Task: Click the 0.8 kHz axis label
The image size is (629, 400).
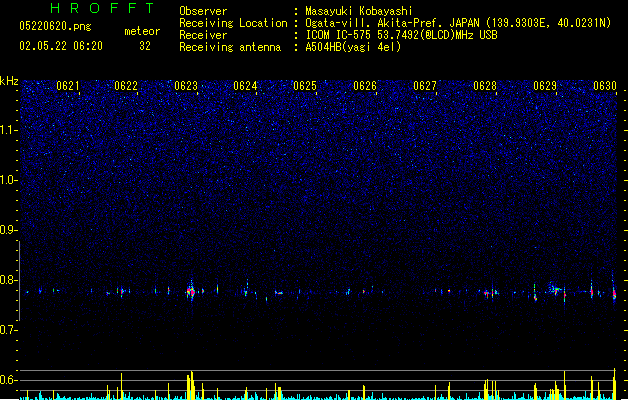Action: pyautogui.click(x=8, y=280)
